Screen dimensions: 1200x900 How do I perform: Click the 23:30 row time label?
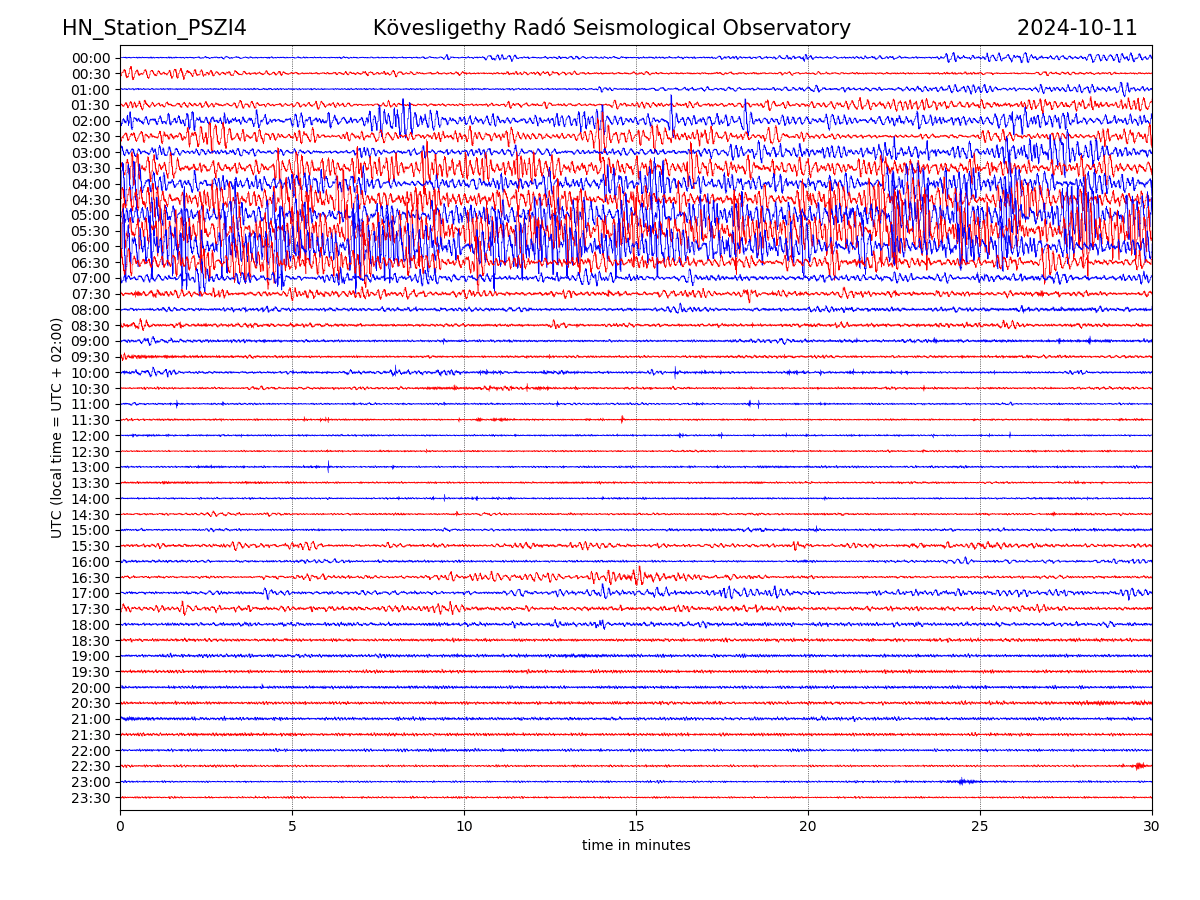[90, 798]
